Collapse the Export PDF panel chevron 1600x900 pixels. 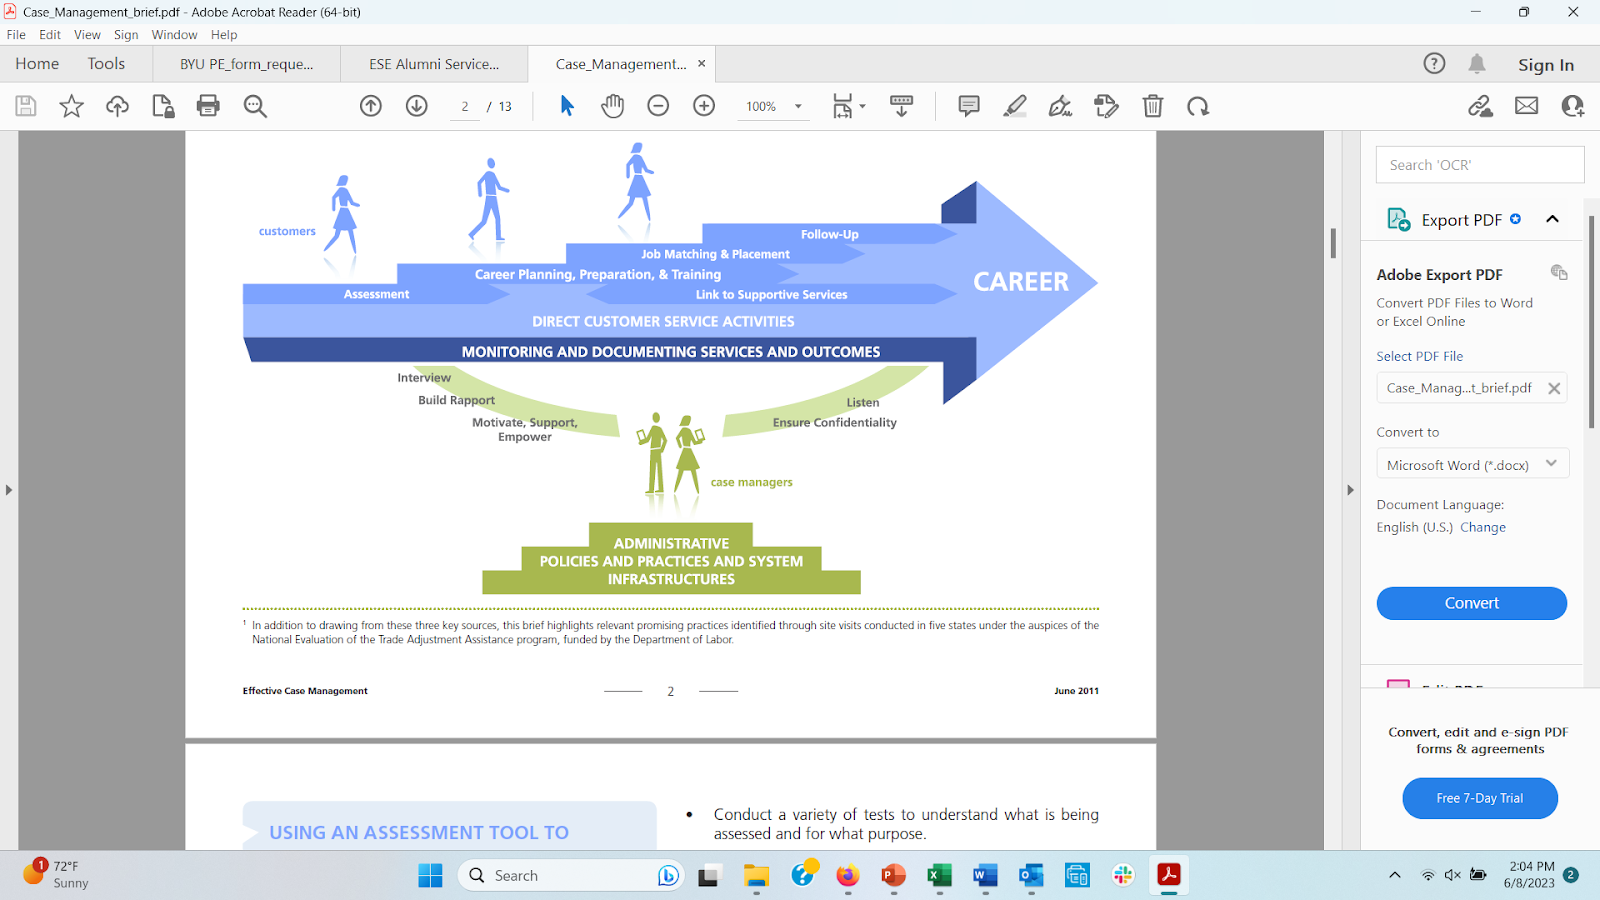click(1552, 219)
